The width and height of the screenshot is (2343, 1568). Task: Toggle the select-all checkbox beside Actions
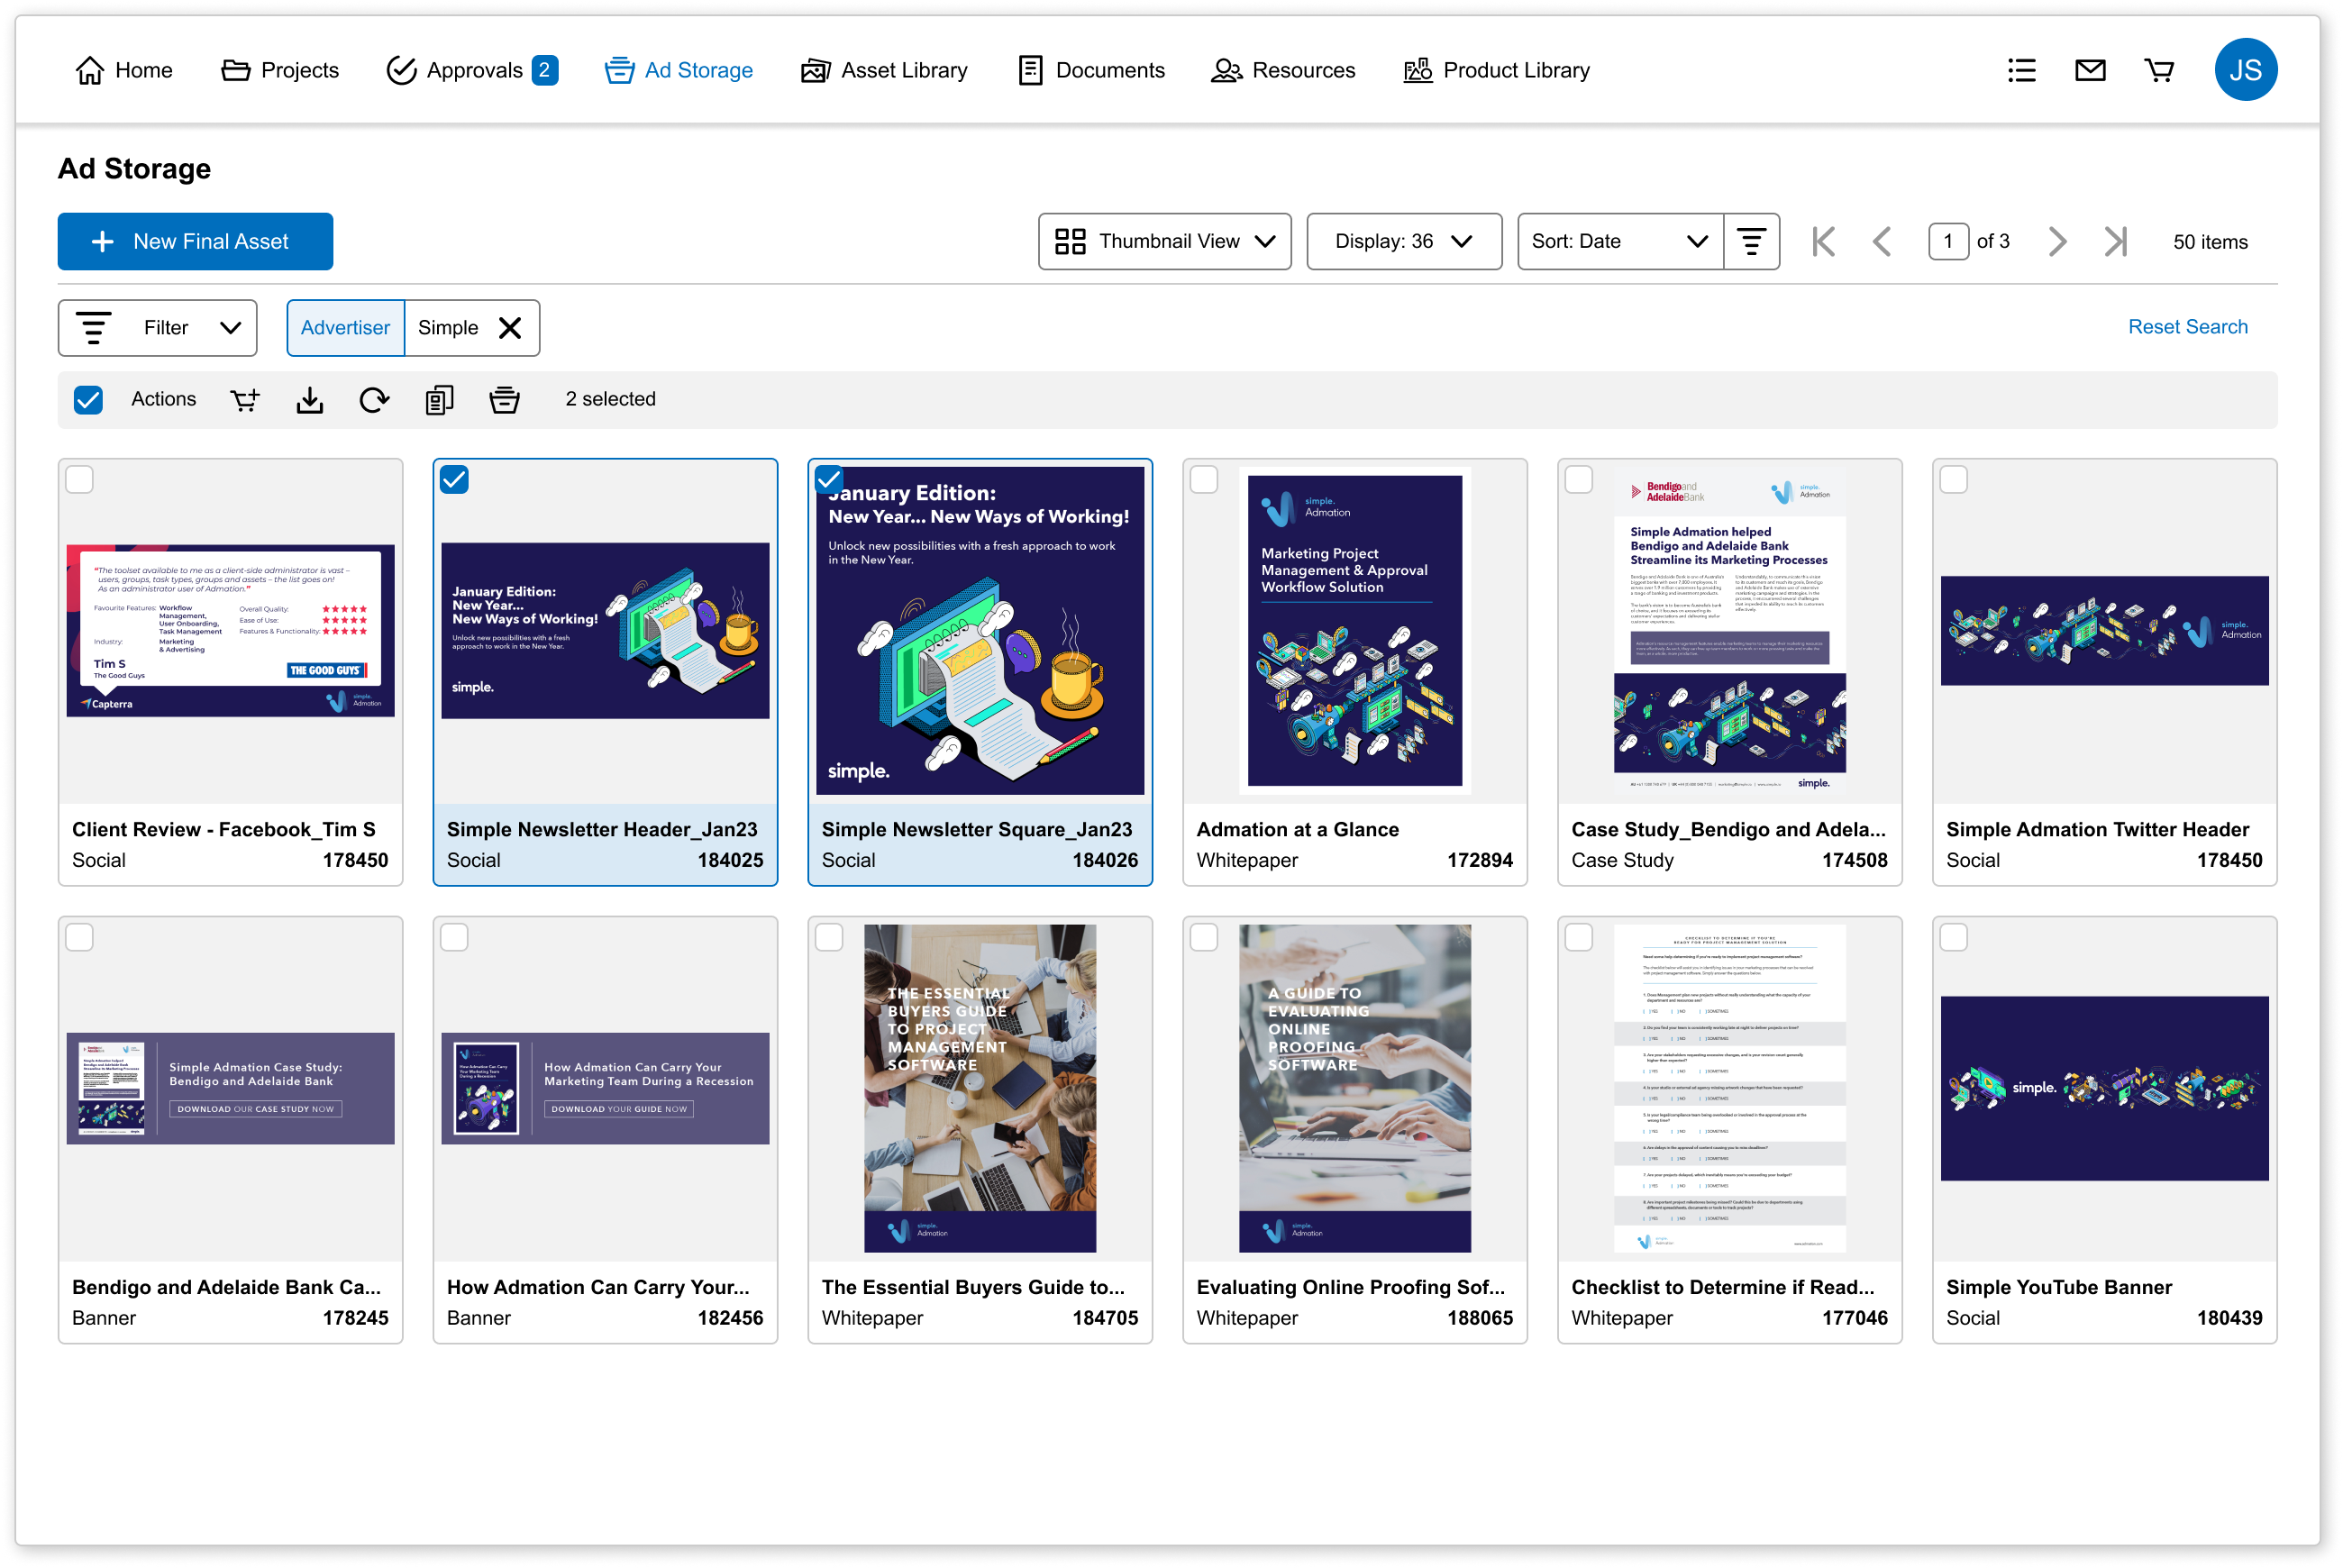click(88, 400)
